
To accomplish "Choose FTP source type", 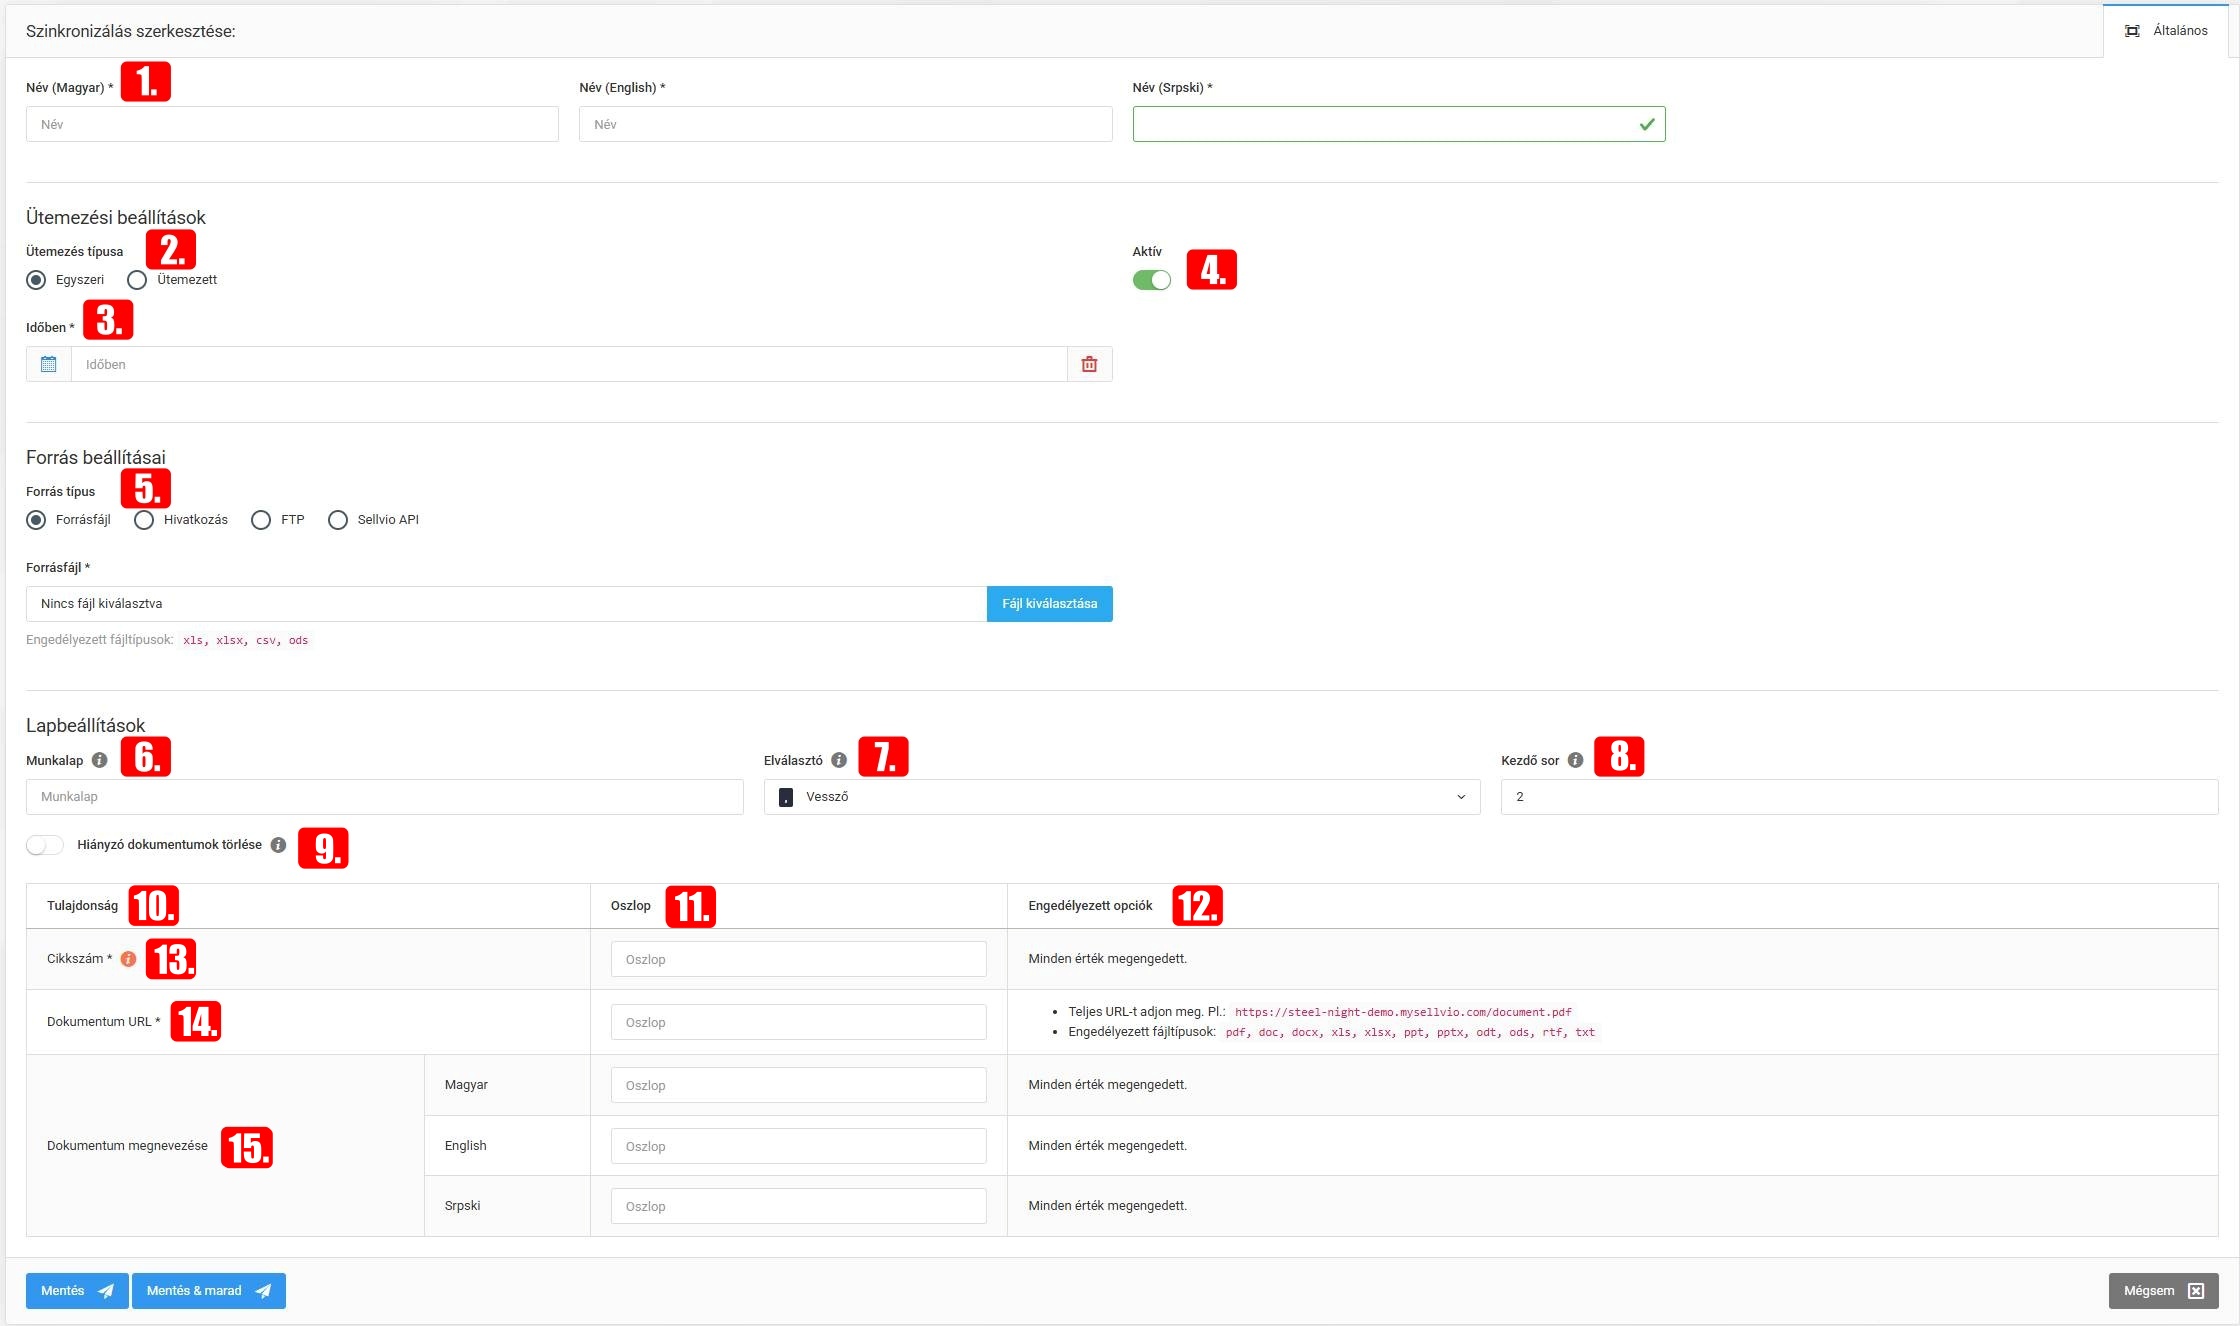I will click(x=261, y=520).
